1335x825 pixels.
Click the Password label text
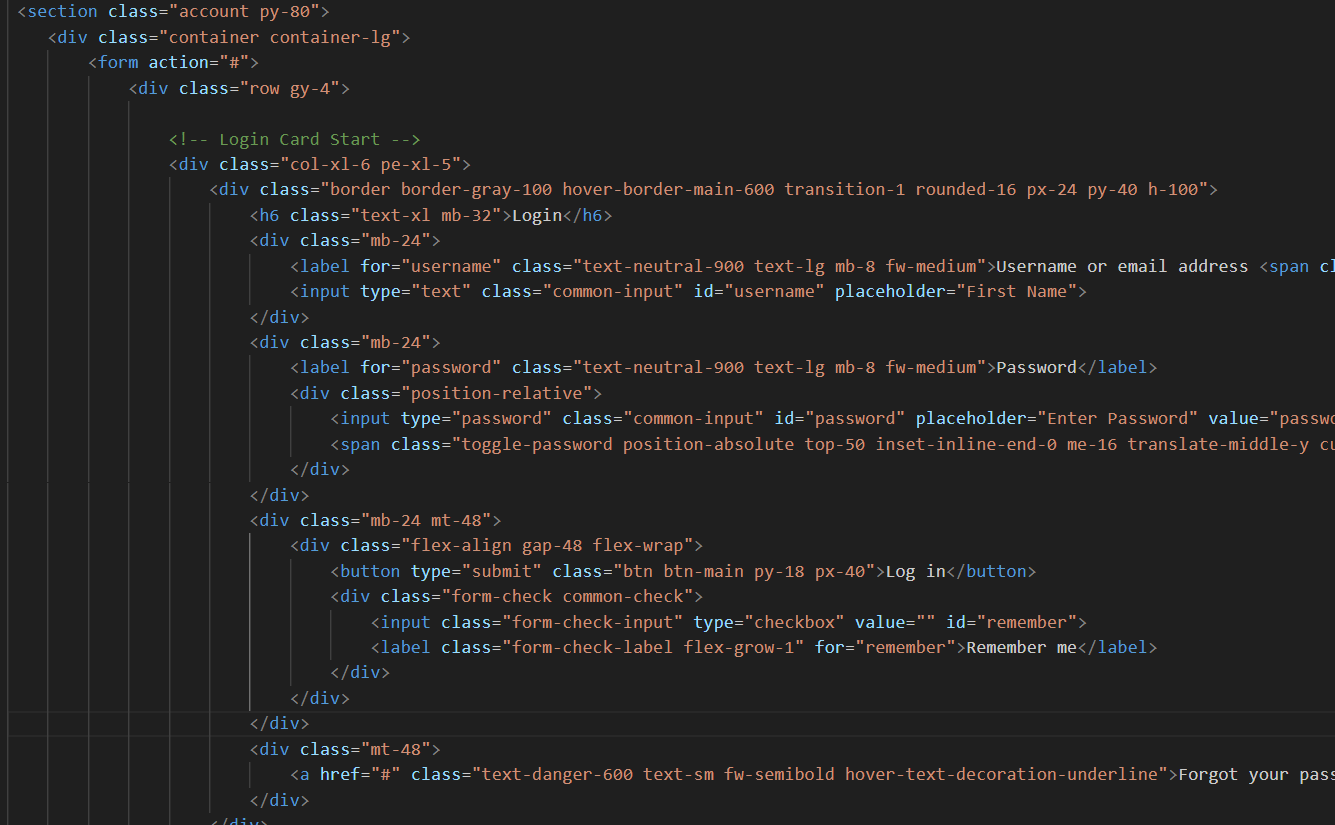point(1037,366)
